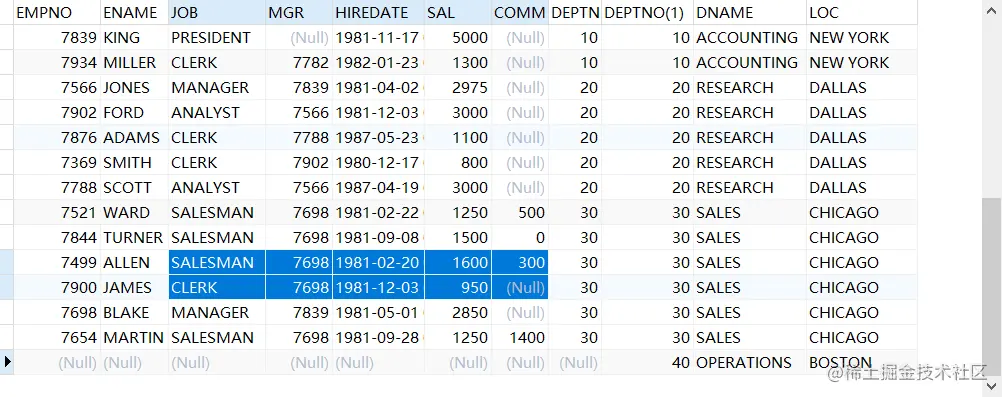The width and height of the screenshot is (1002, 397).
Task: Select hire date 1981-05-01
Action: click(378, 313)
